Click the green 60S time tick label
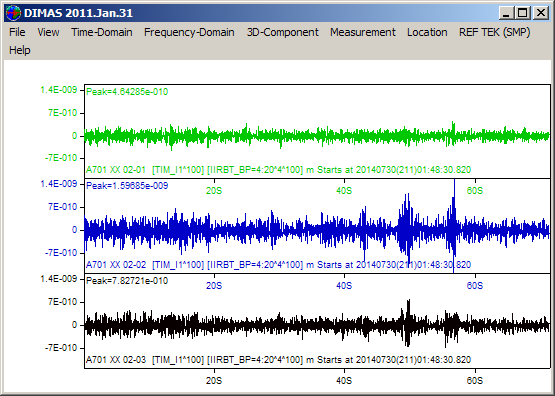 pos(474,191)
